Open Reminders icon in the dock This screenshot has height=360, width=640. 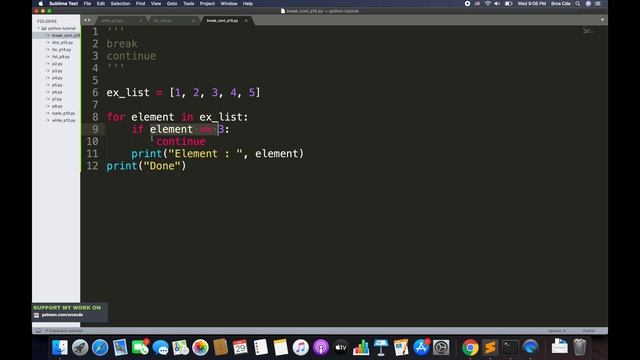point(260,347)
